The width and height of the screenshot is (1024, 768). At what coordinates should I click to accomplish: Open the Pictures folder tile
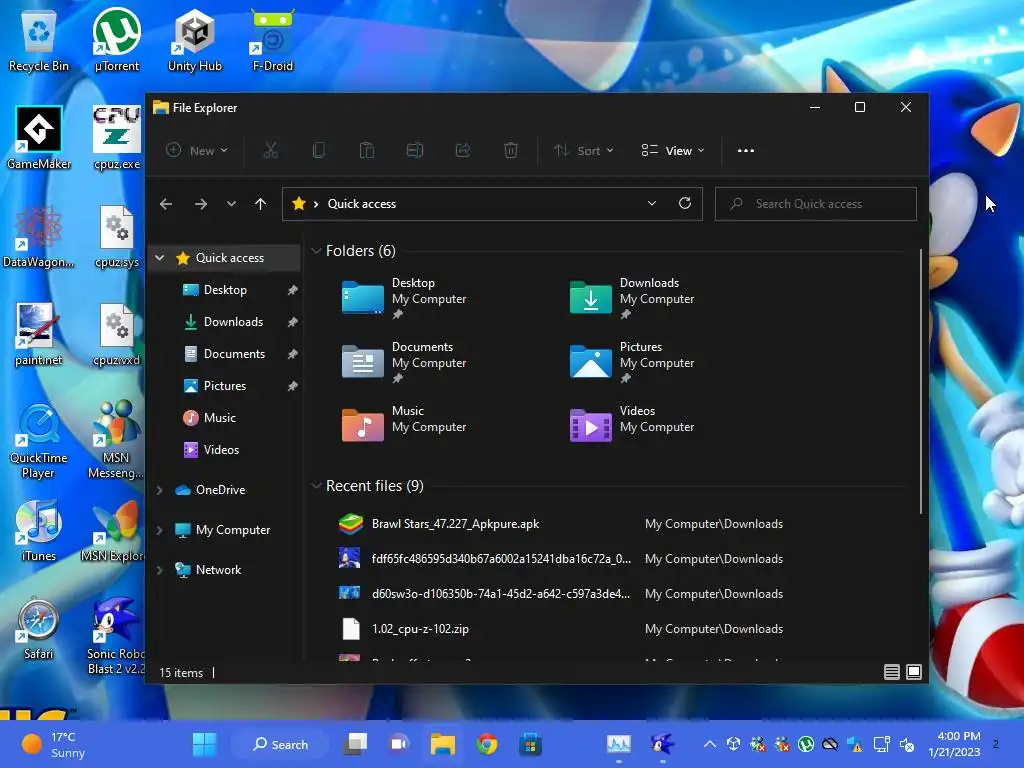pyautogui.click(x=632, y=362)
